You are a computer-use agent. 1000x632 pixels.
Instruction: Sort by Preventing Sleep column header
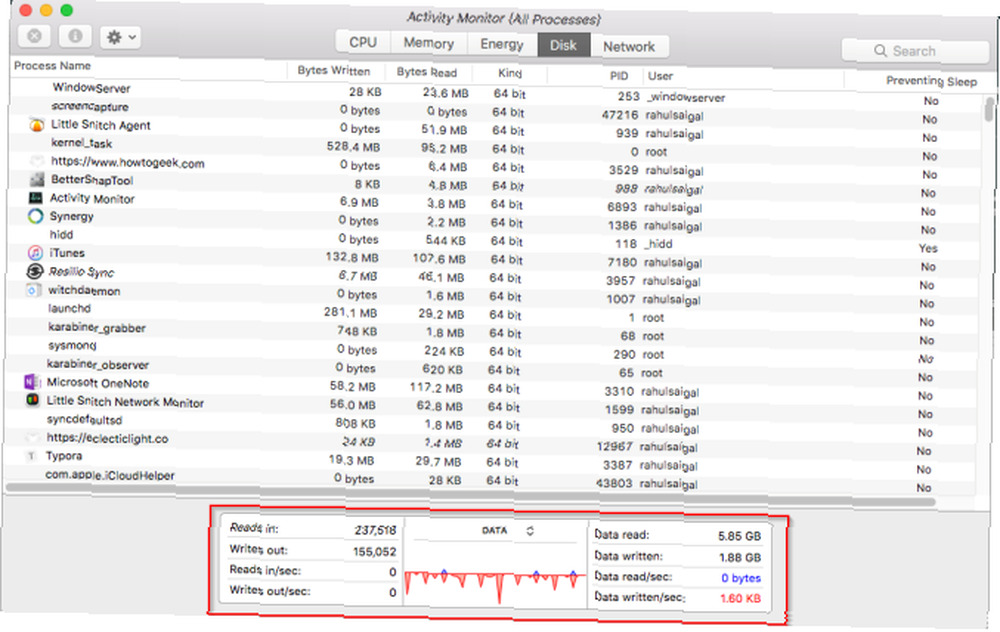pos(931,81)
